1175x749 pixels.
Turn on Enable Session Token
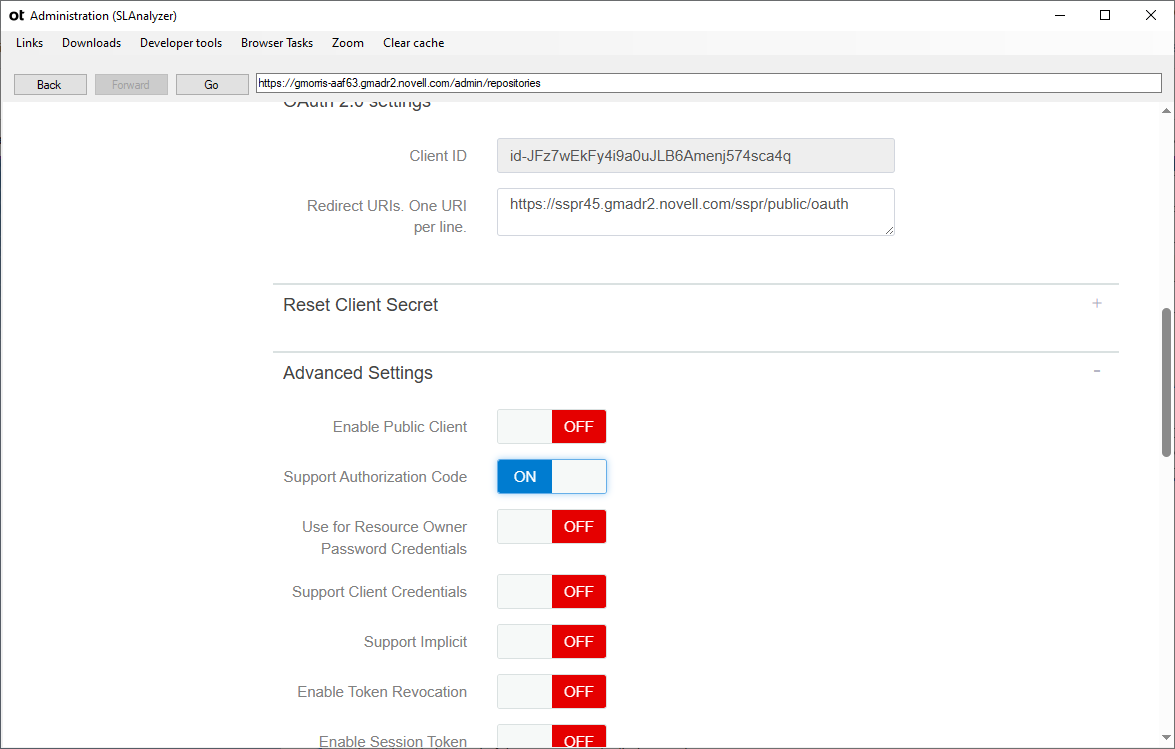click(x=551, y=738)
